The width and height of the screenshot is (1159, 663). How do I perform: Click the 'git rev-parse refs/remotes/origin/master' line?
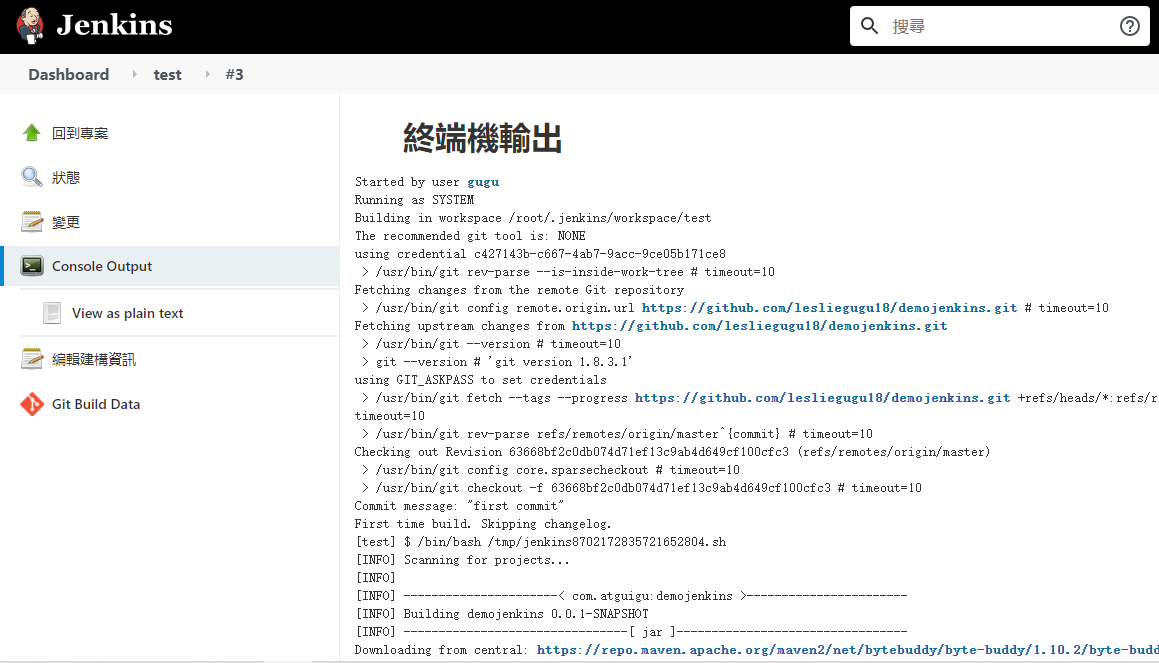click(617, 434)
